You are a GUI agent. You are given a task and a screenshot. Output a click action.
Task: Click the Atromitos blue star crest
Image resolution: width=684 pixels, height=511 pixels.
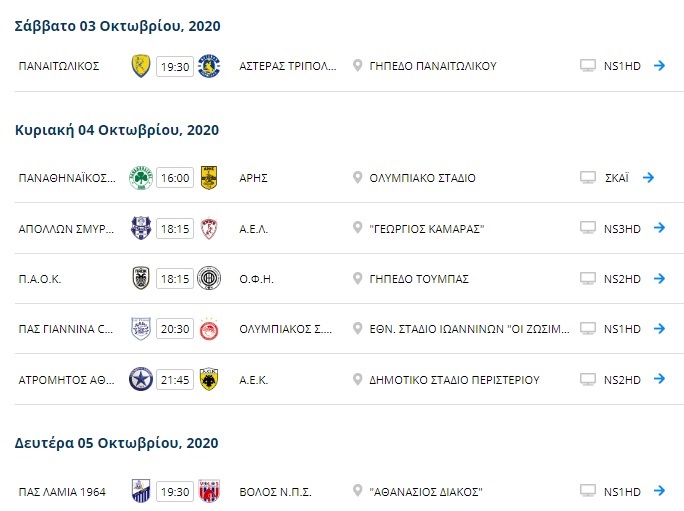pyautogui.click(x=141, y=380)
